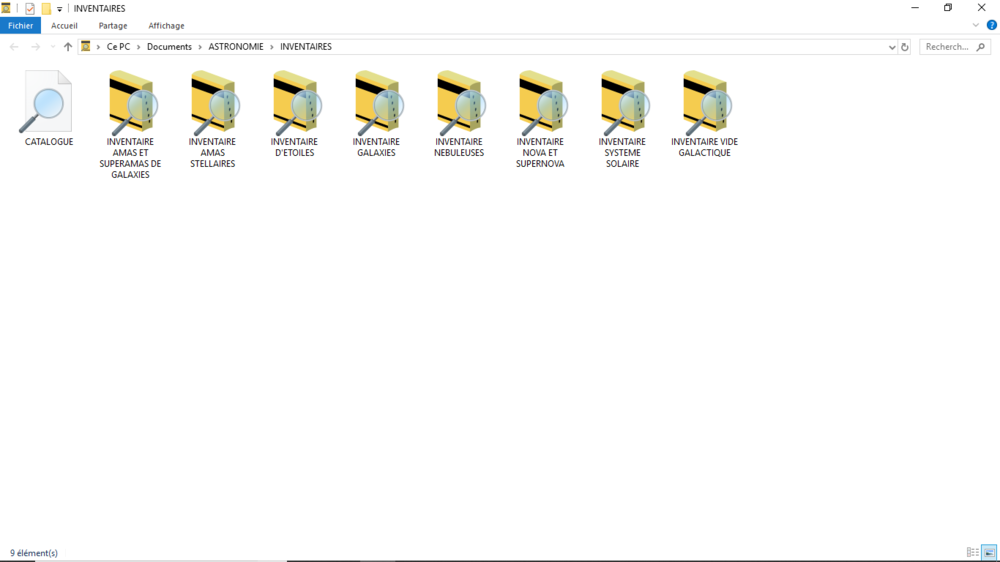Screen dimensions: 1000x562
Task: Switch to Details view layout icon
Action: click(973, 552)
